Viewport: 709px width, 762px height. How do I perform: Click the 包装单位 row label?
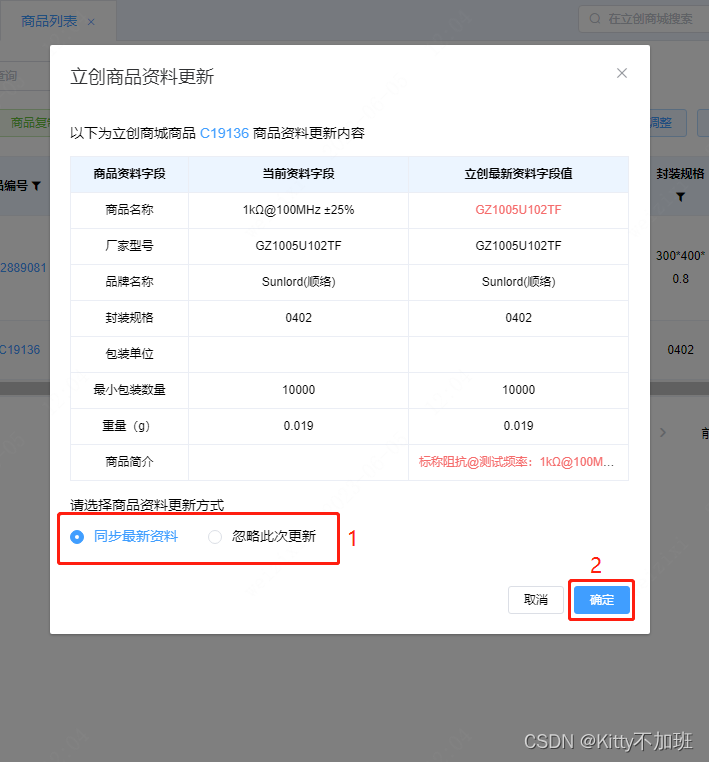(129, 354)
